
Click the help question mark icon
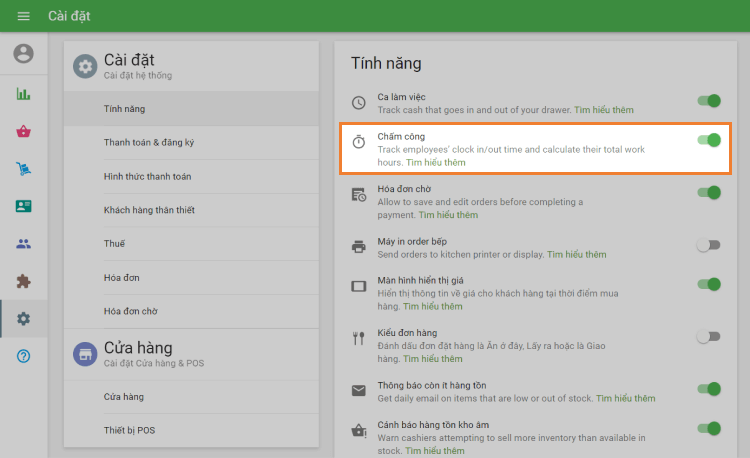[x=23, y=356]
